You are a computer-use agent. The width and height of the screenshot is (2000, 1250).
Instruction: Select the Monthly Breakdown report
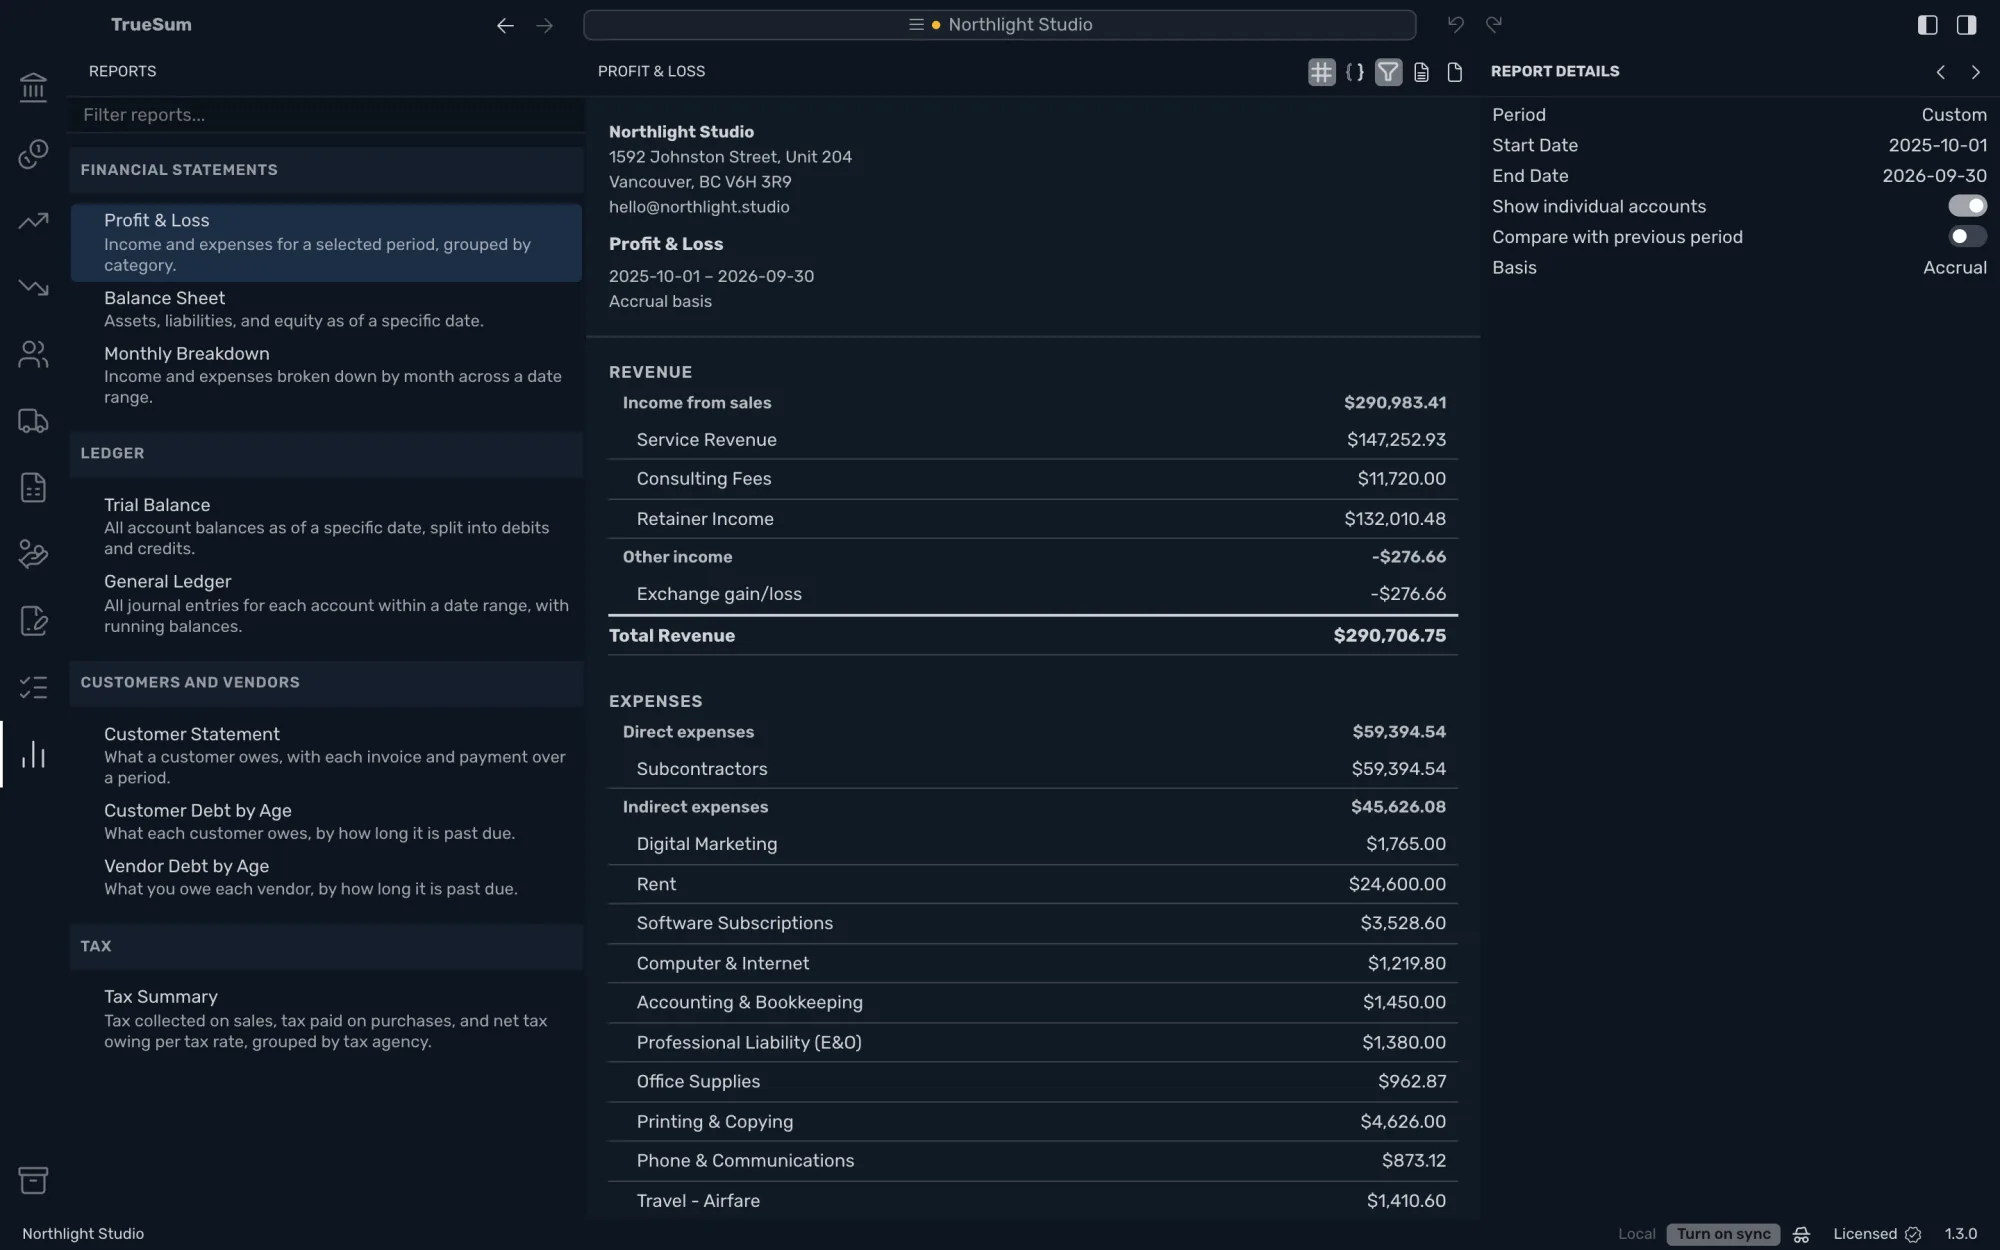pyautogui.click(x=326, y=375)
